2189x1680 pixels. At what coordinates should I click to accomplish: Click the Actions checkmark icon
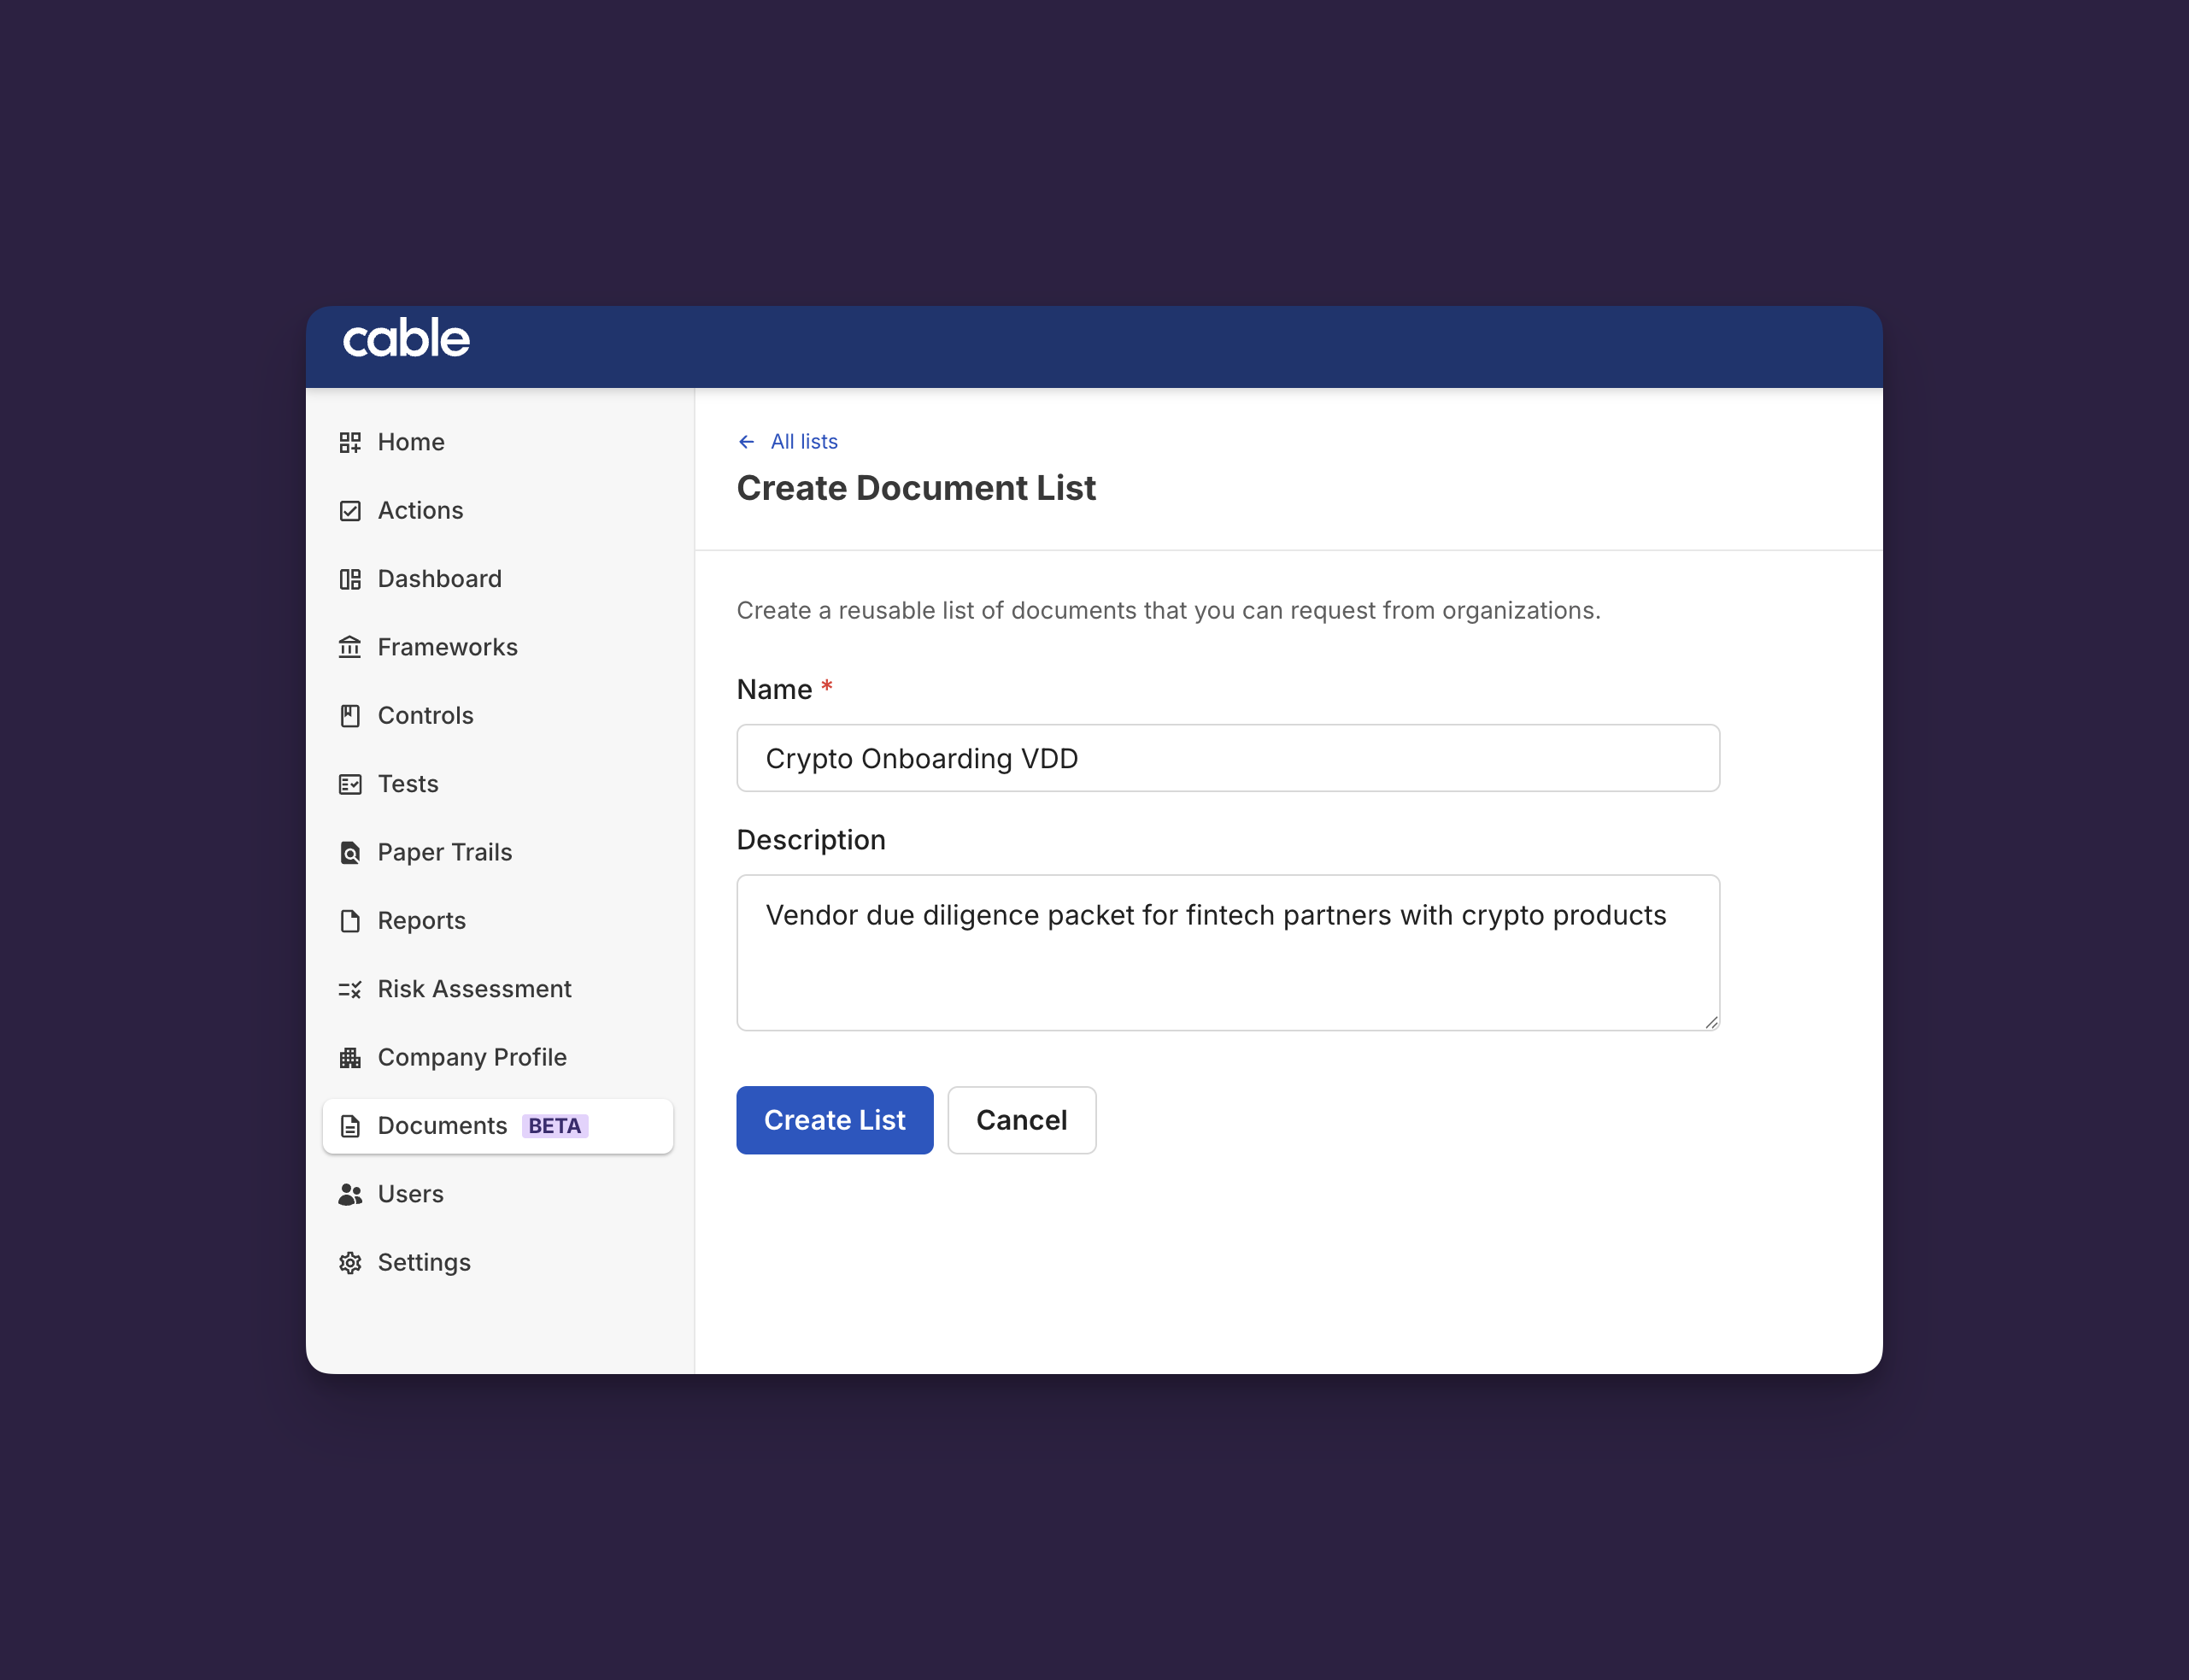point(350,511)
